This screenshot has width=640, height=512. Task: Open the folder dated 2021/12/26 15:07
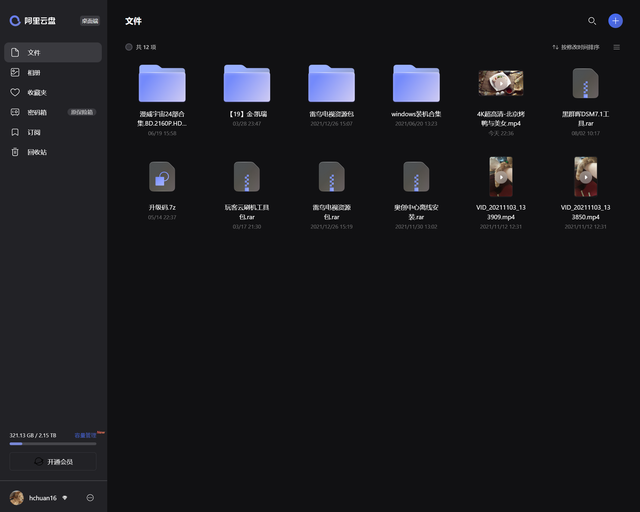pos(331,83)
